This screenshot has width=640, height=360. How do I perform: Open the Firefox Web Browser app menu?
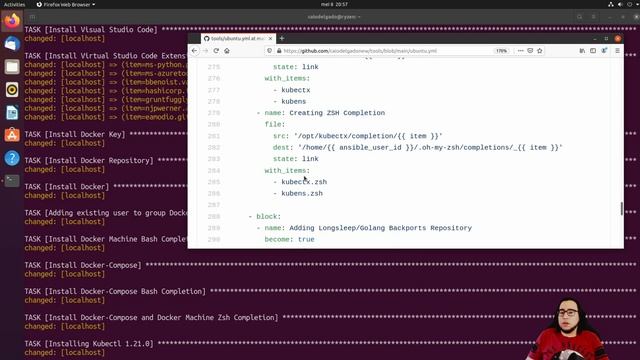coord(65,4)
